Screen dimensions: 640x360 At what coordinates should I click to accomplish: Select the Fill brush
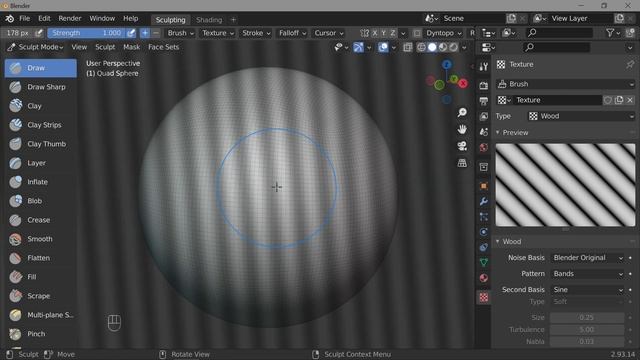(x=40, y=277)
